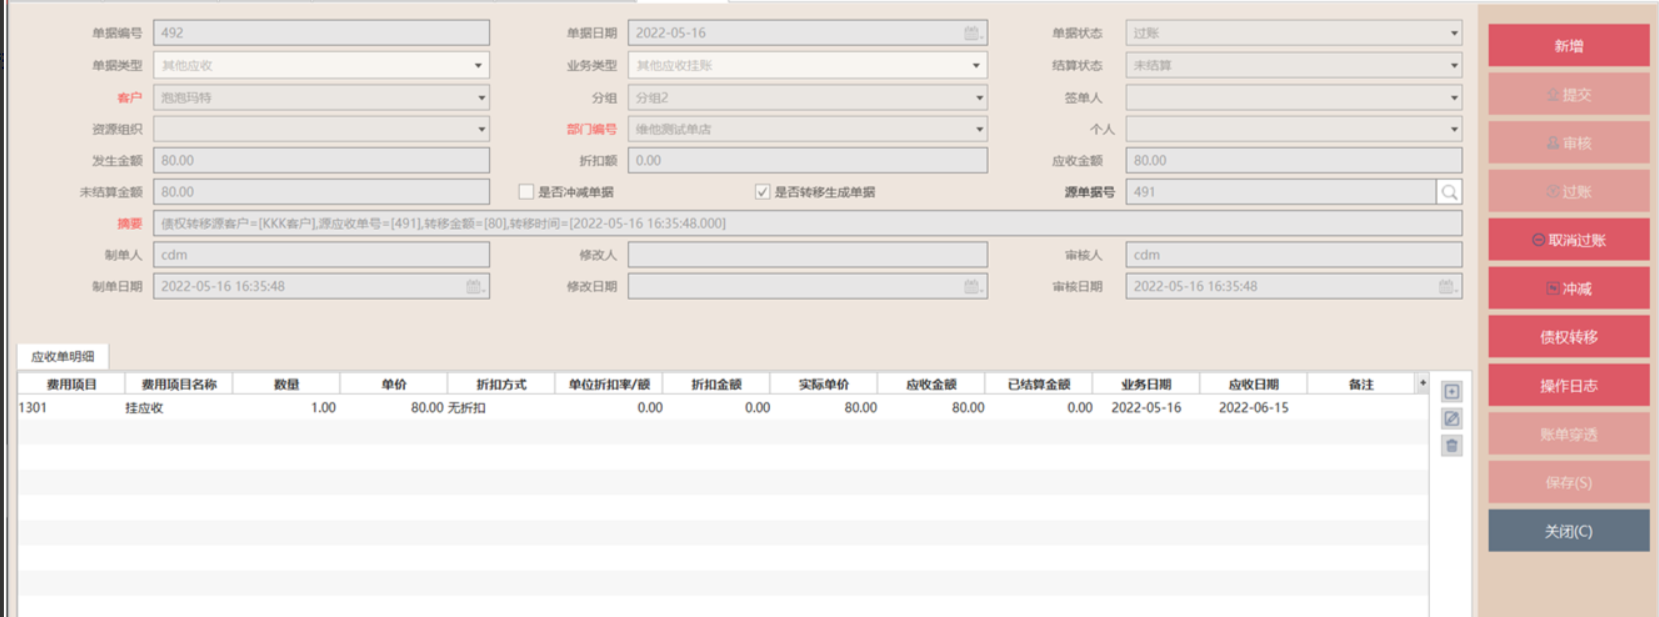
Task: Open the 分组 dropdown
Action: pyautogui.click(x=979, y=98)
